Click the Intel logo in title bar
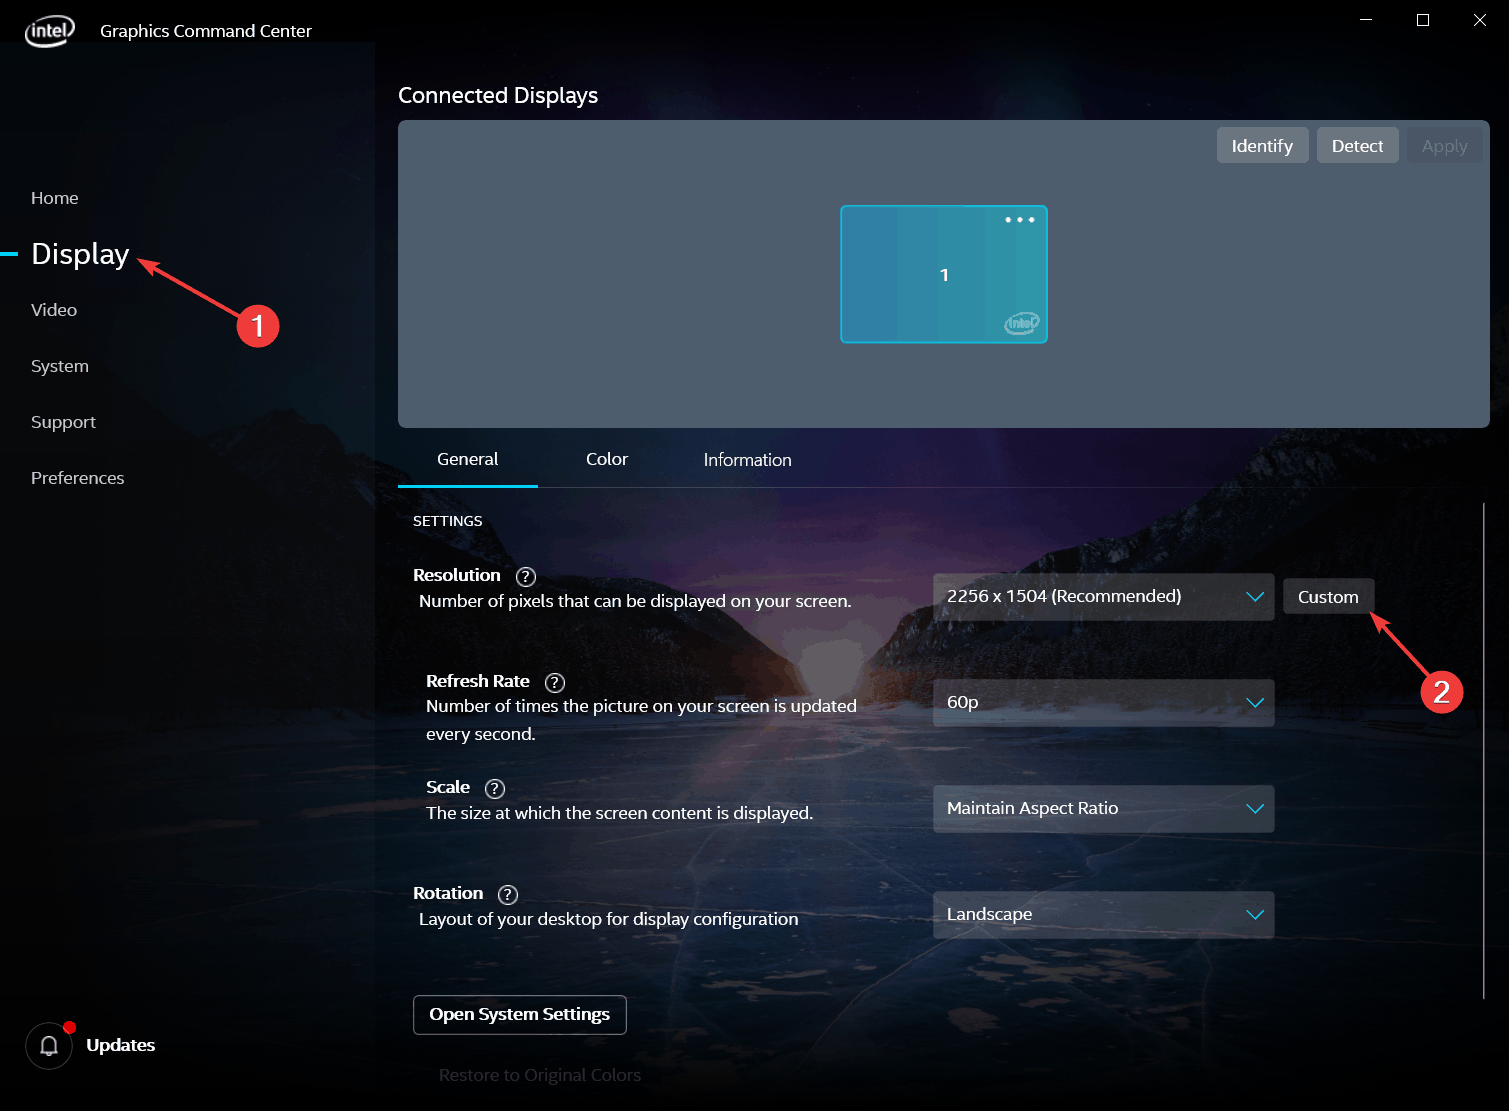The width and height of the screenshot is (1509, 1111). 49,31
